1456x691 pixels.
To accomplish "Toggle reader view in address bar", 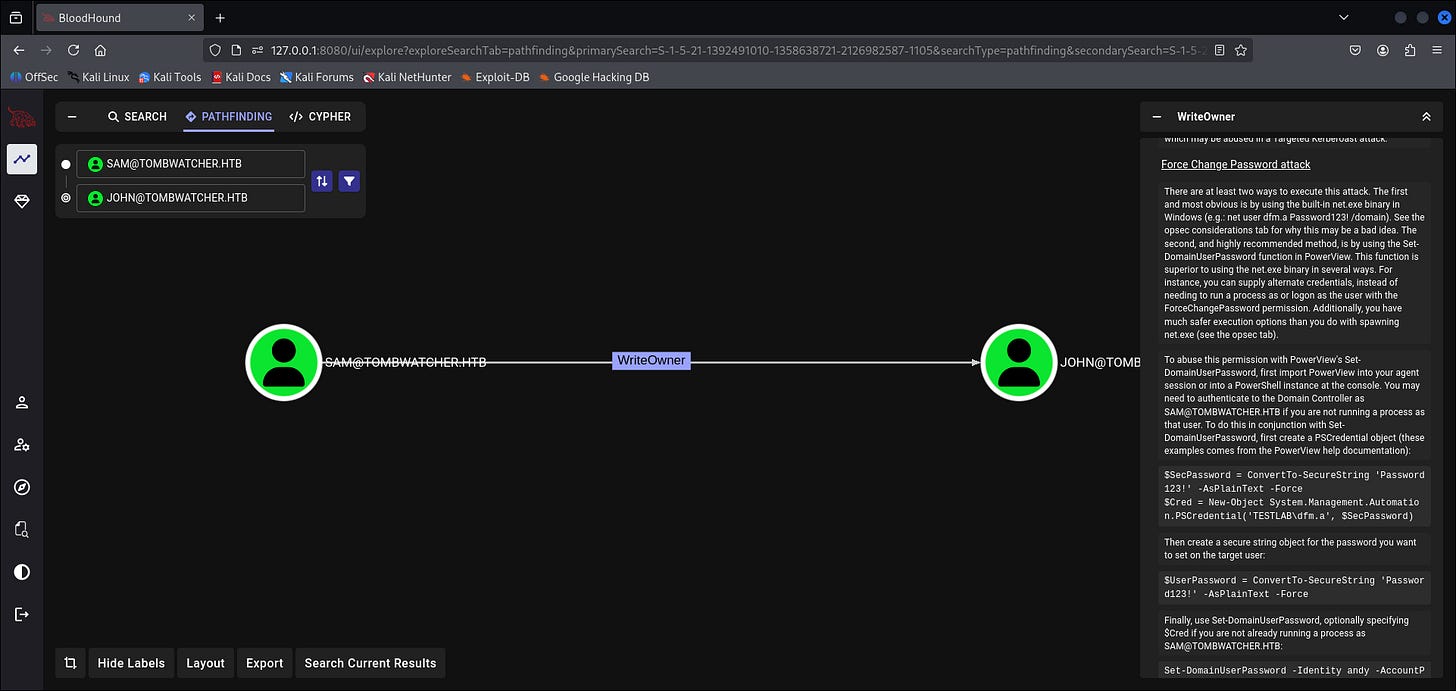I will [x=1220, y=50].
